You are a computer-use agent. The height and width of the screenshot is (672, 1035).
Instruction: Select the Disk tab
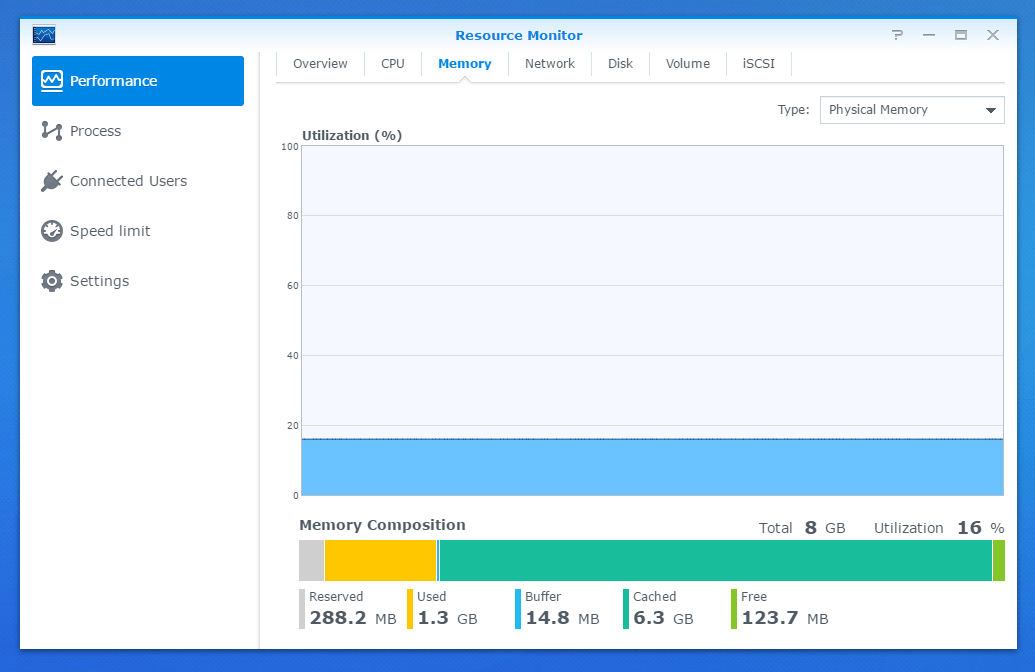(x=620, y=64)
